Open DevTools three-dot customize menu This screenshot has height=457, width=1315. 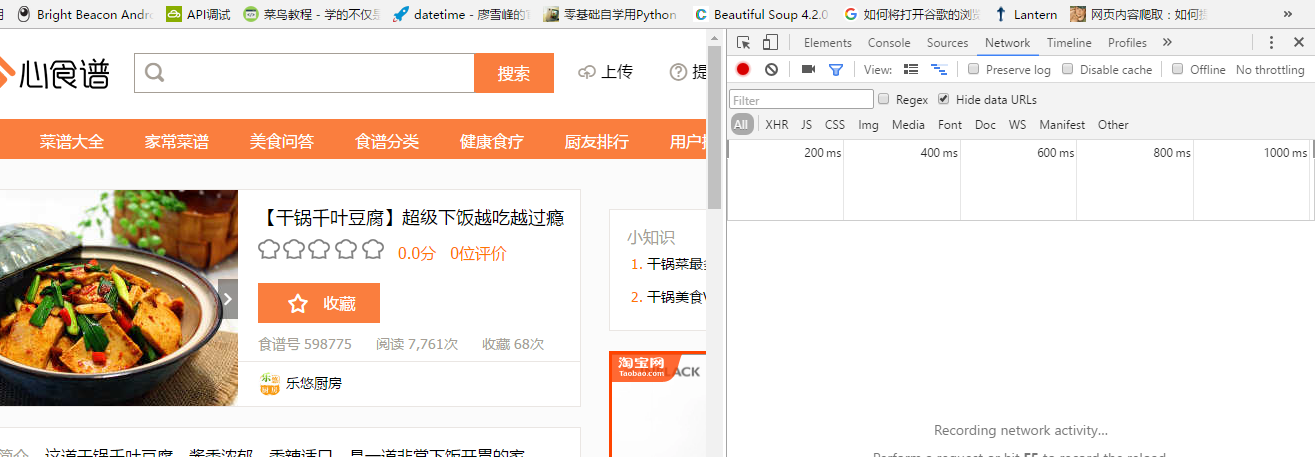[1272, 43]
